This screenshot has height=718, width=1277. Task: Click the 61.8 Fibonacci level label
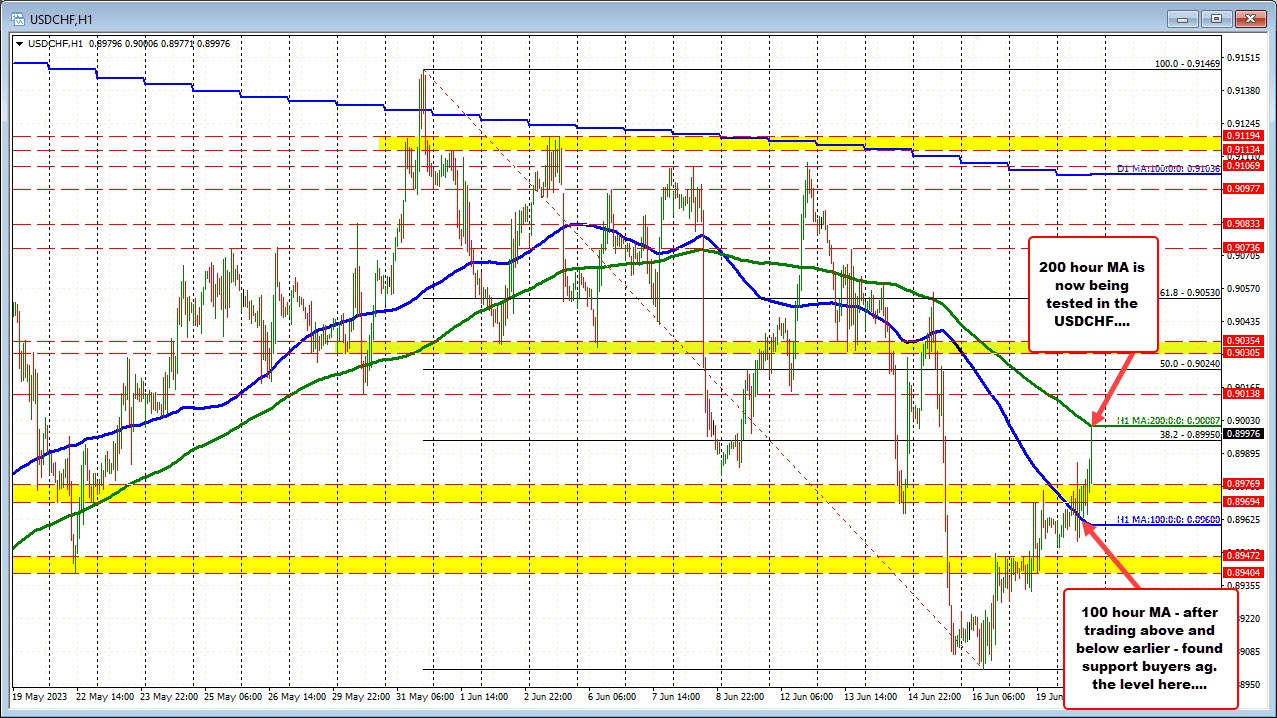pyautogui.click(x=1189, y=292)
